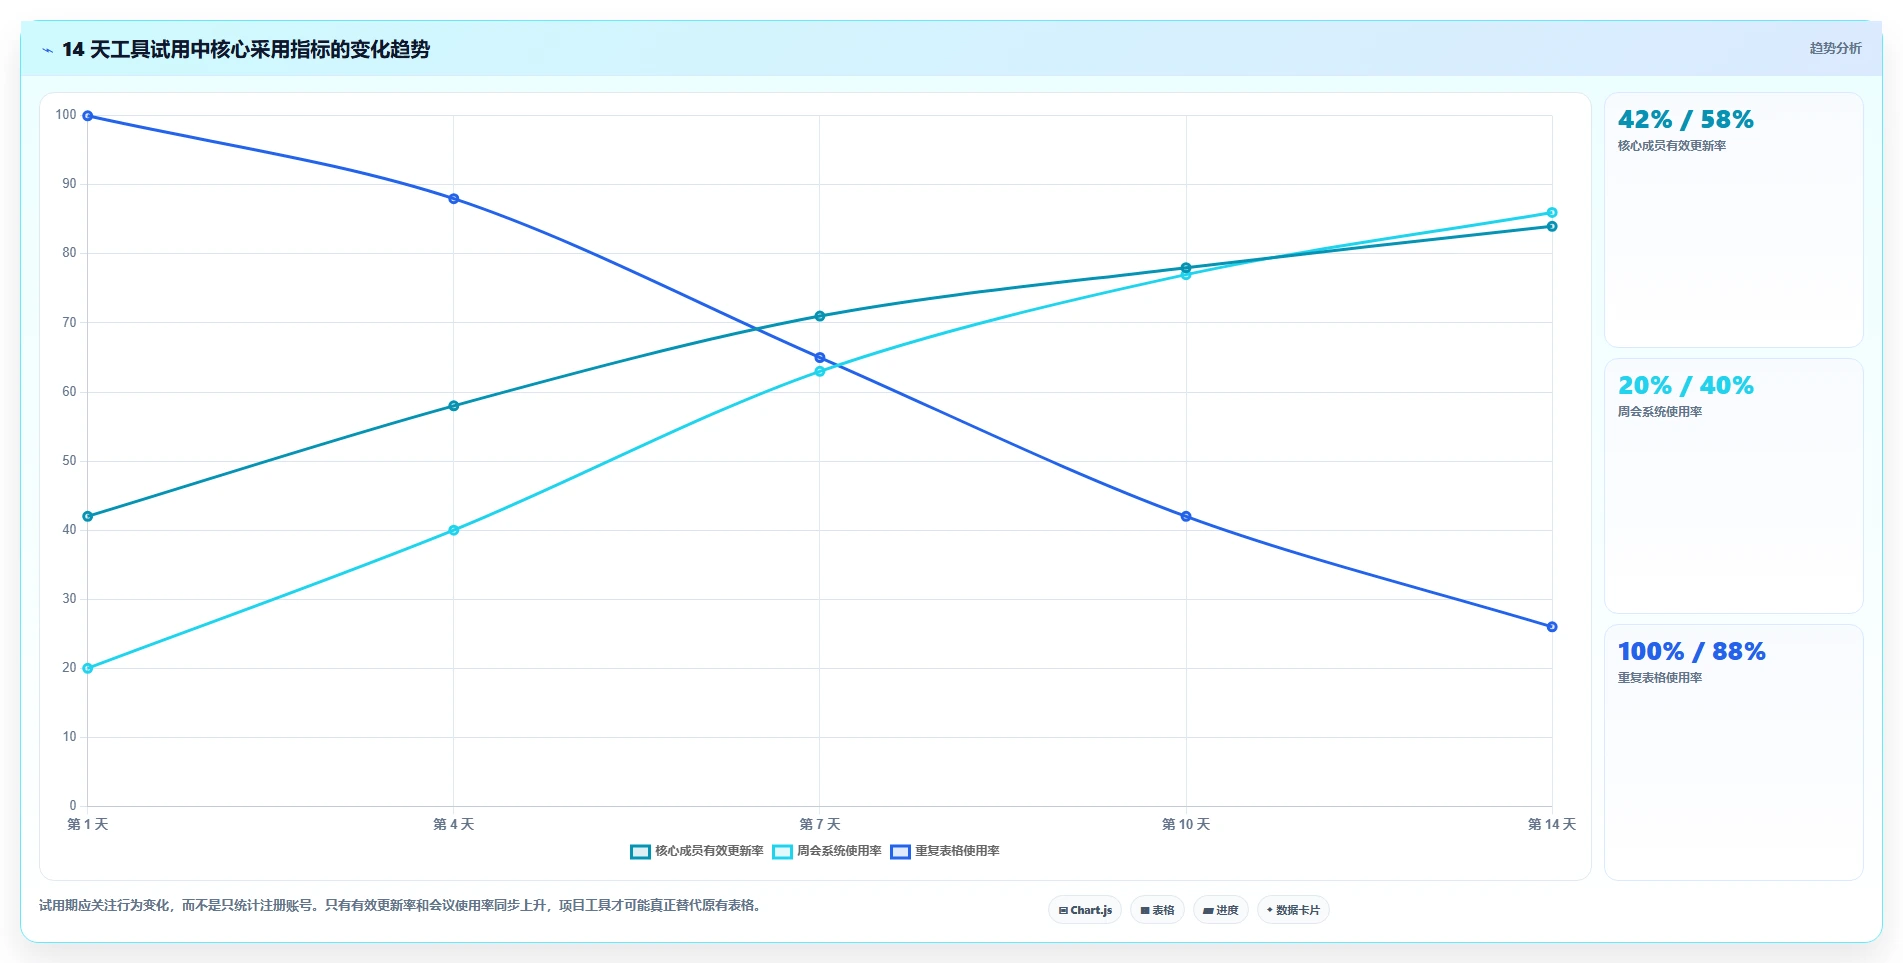Click the 第 4 天 x-axis label

454,825
